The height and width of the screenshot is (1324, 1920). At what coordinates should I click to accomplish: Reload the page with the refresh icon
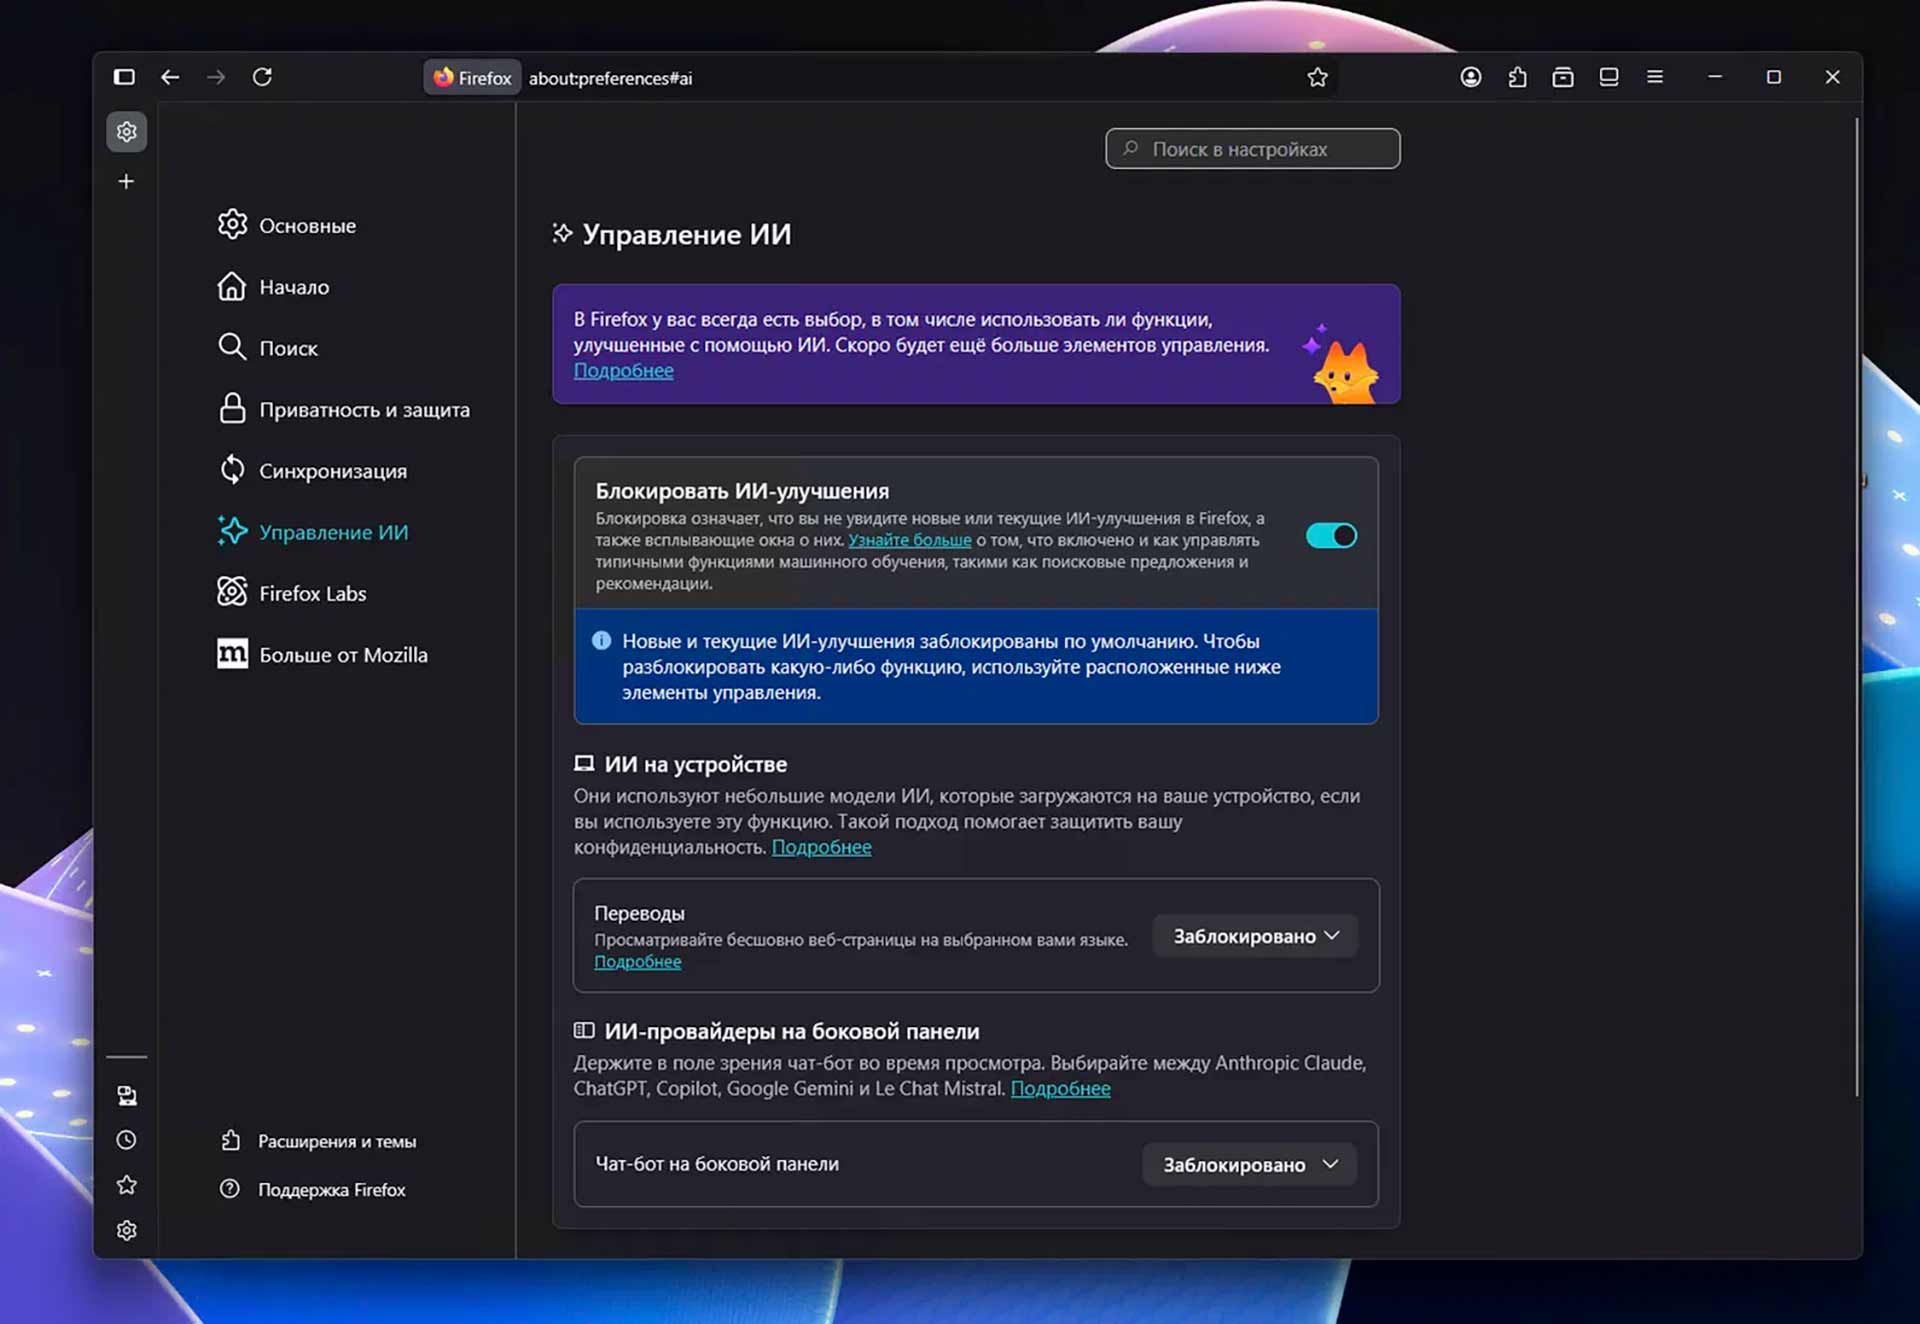pyautogui.click(x=263, y=77)
